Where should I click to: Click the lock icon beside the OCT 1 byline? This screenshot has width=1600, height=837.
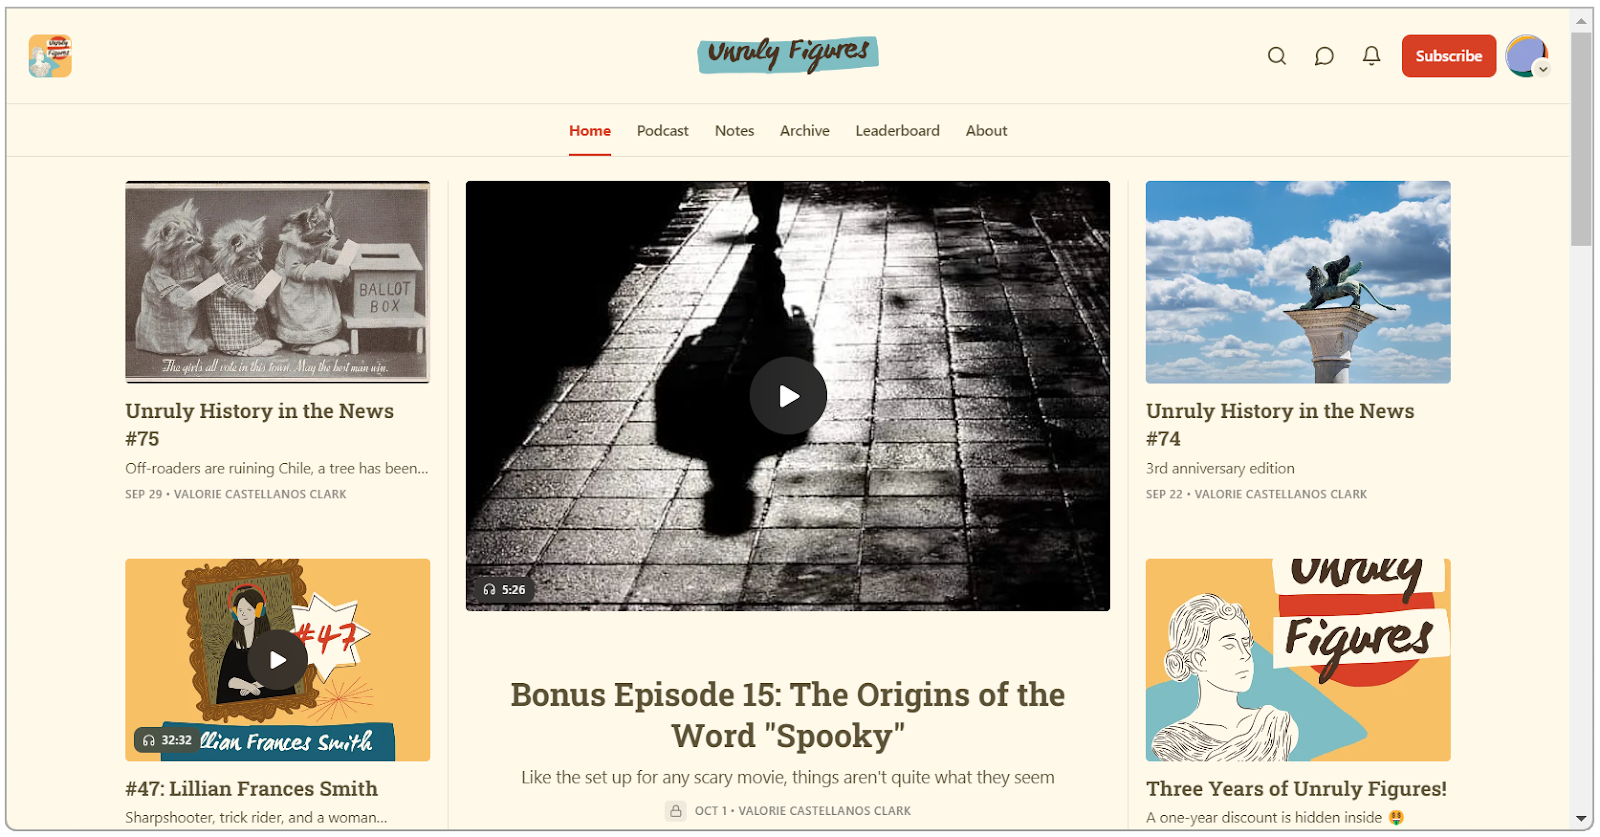click(676, 811)
